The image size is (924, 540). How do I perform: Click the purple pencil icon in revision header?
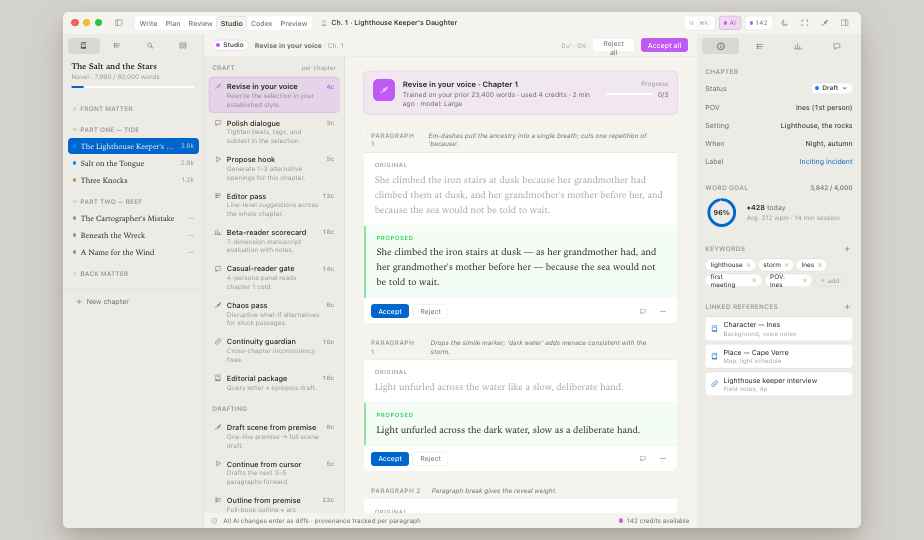(x=384, y=90)
